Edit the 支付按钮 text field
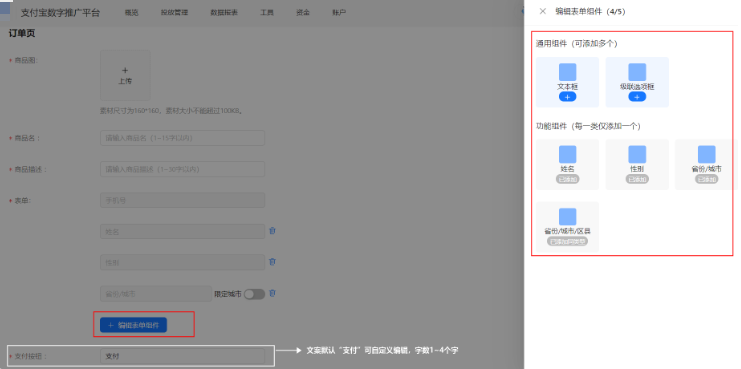The image size is (741, 369). pos(182,356)
